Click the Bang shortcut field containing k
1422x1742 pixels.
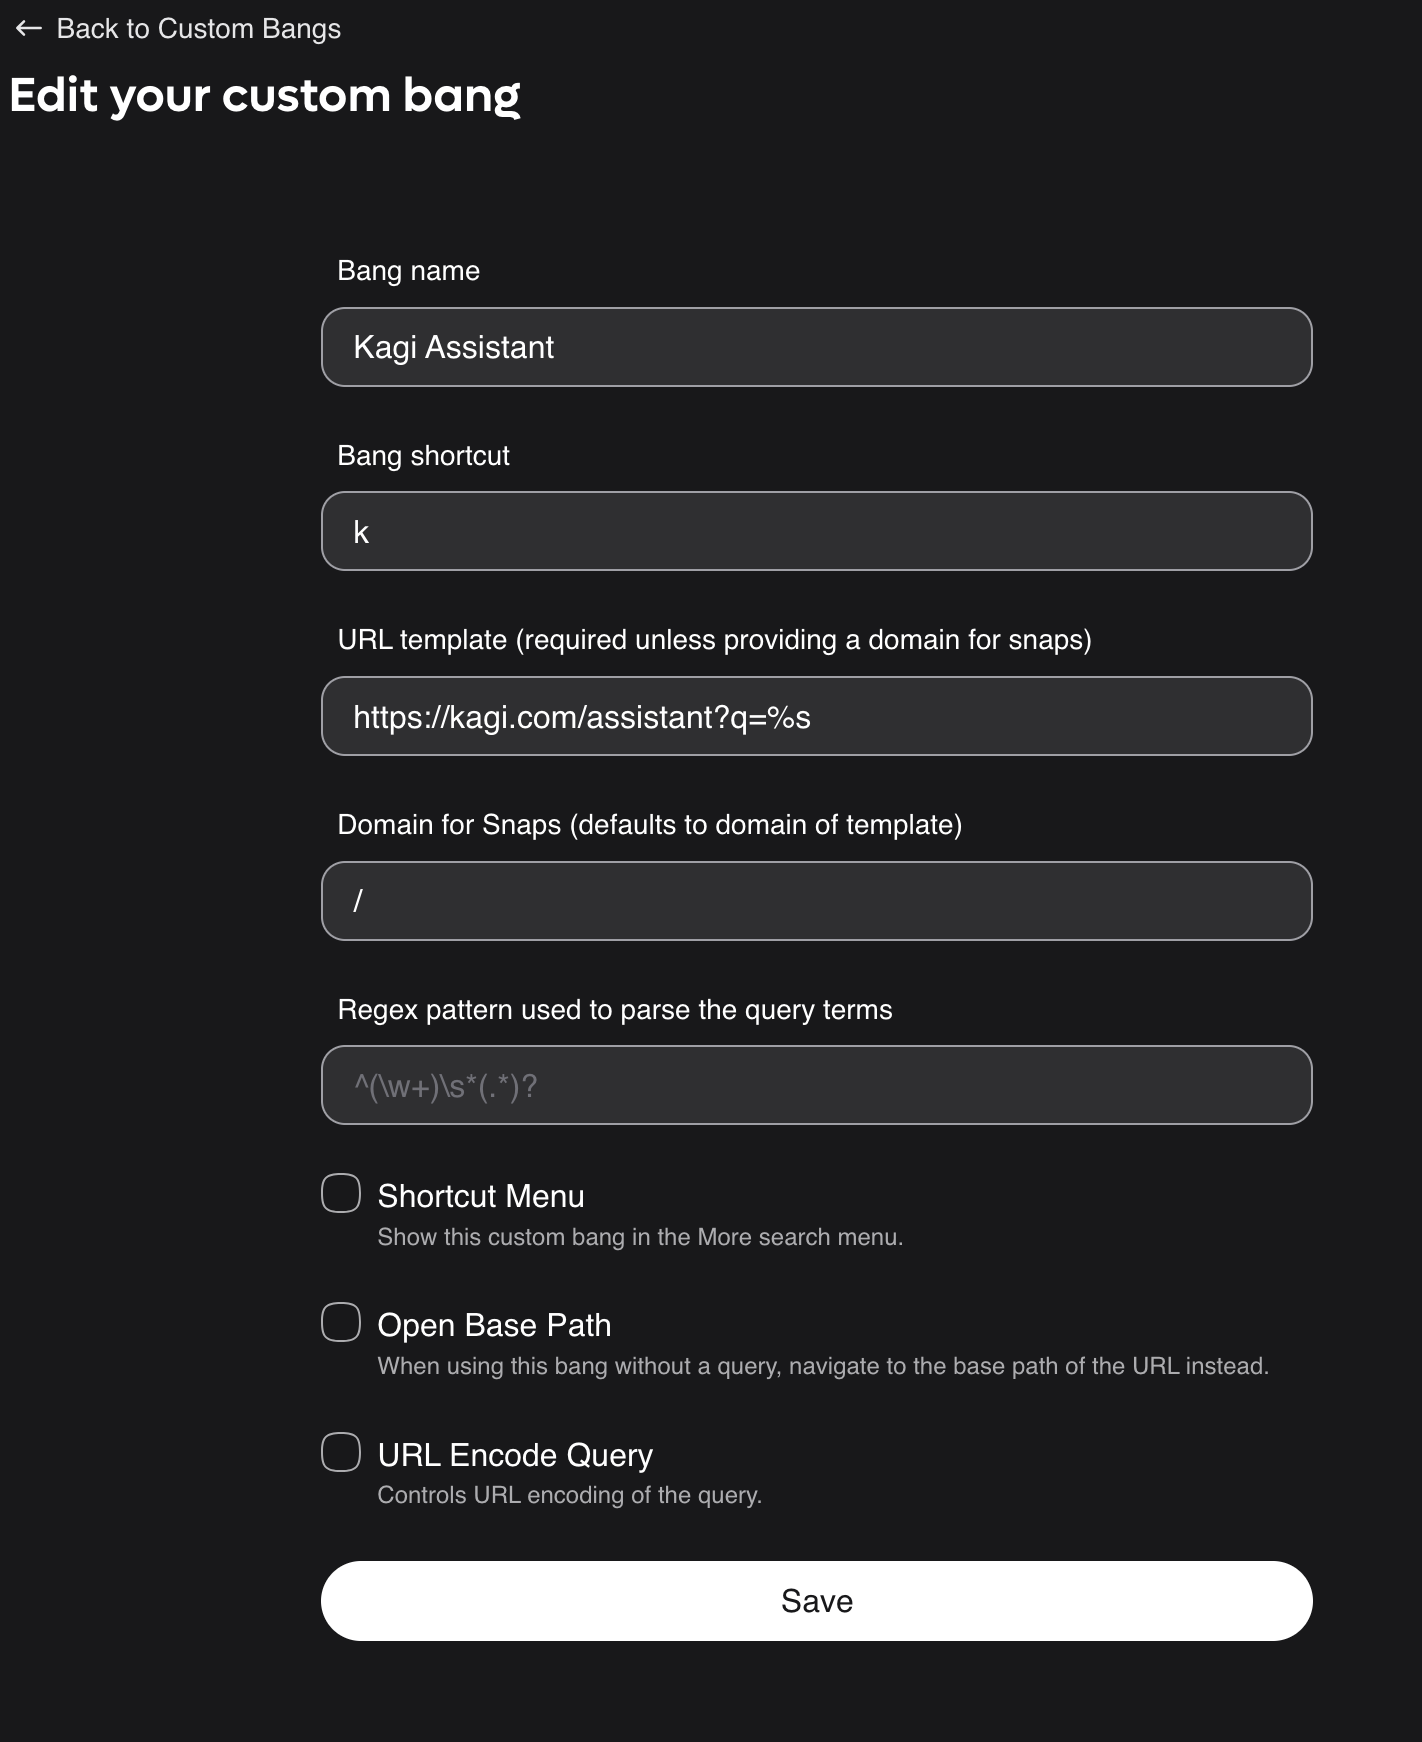816,531
